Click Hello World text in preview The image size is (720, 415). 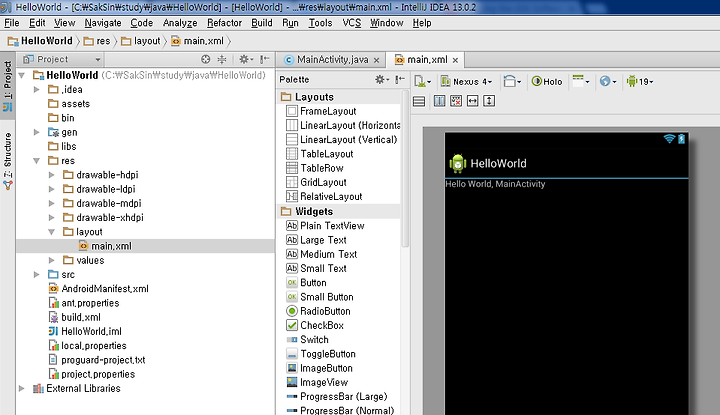(495, 184)
